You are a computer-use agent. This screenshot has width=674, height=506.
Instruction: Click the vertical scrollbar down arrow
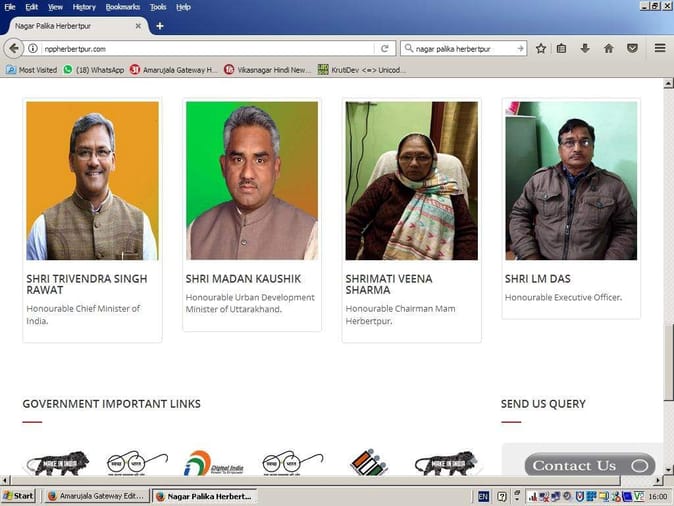pos(668,469)
